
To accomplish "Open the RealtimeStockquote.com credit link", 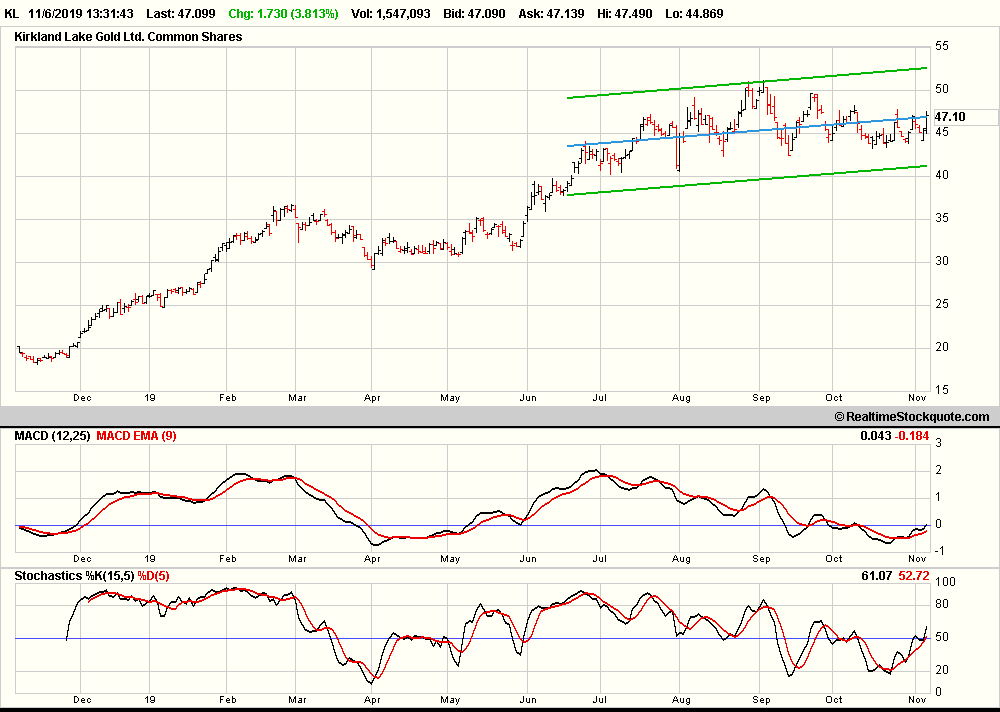I will point(912,417).
